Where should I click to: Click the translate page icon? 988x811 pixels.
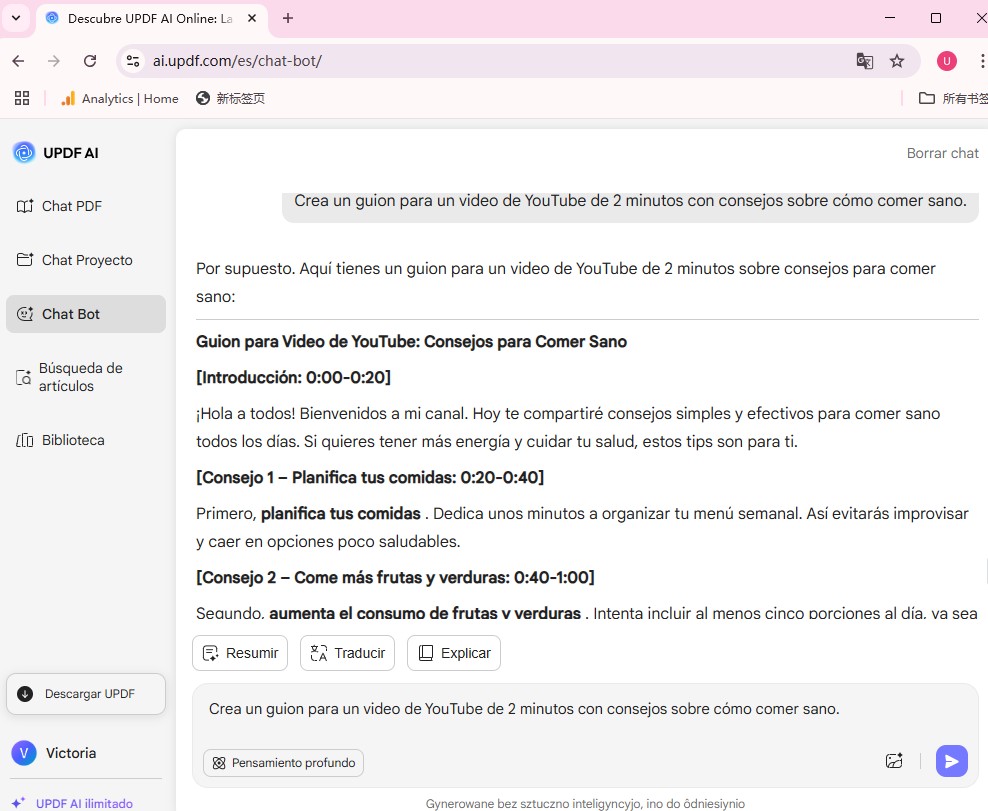[x=864, y=61]
